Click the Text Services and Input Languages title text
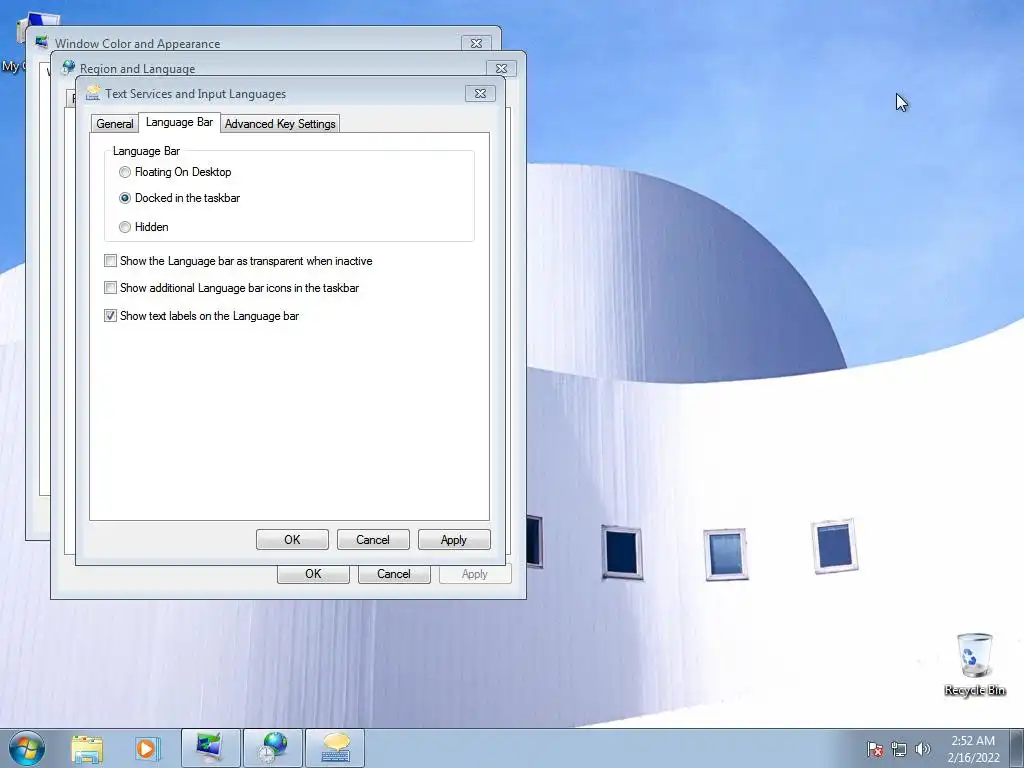Screen dimensions: 1024x768 pyautogui.click(x=195, y=94)
